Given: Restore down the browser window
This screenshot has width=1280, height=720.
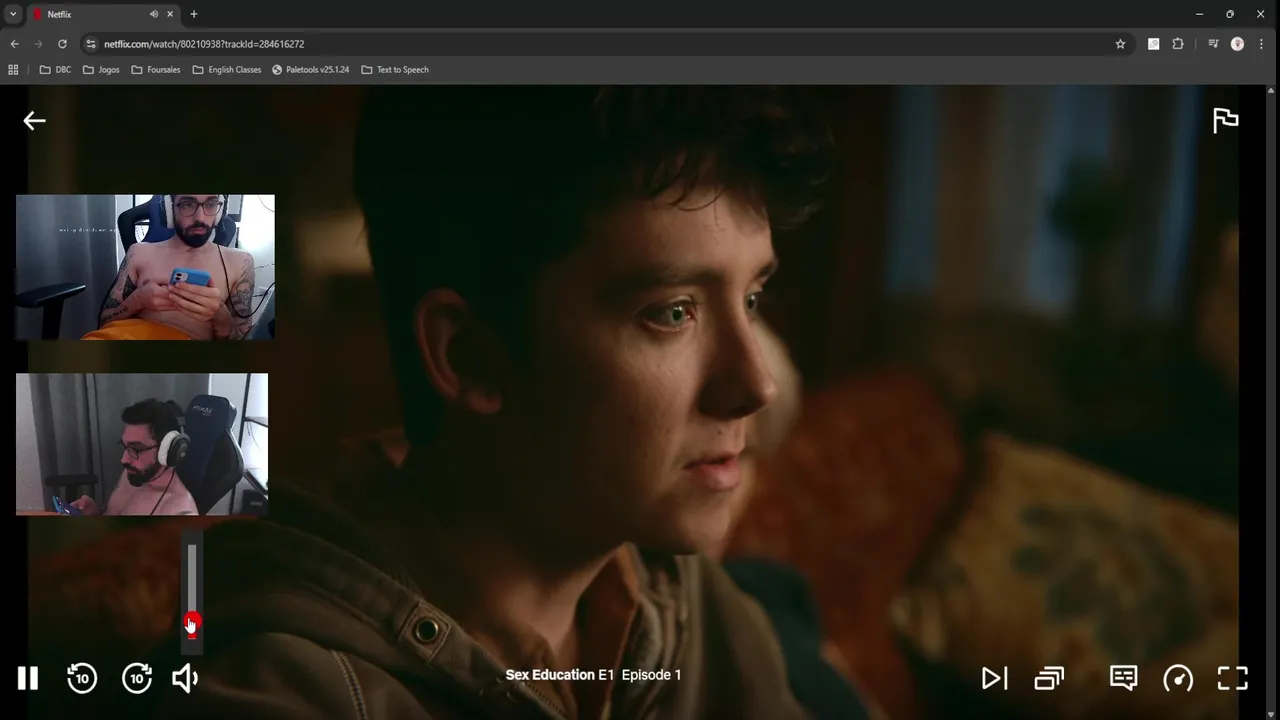Looking at the screenshot, I should (x=1230, y=14).
